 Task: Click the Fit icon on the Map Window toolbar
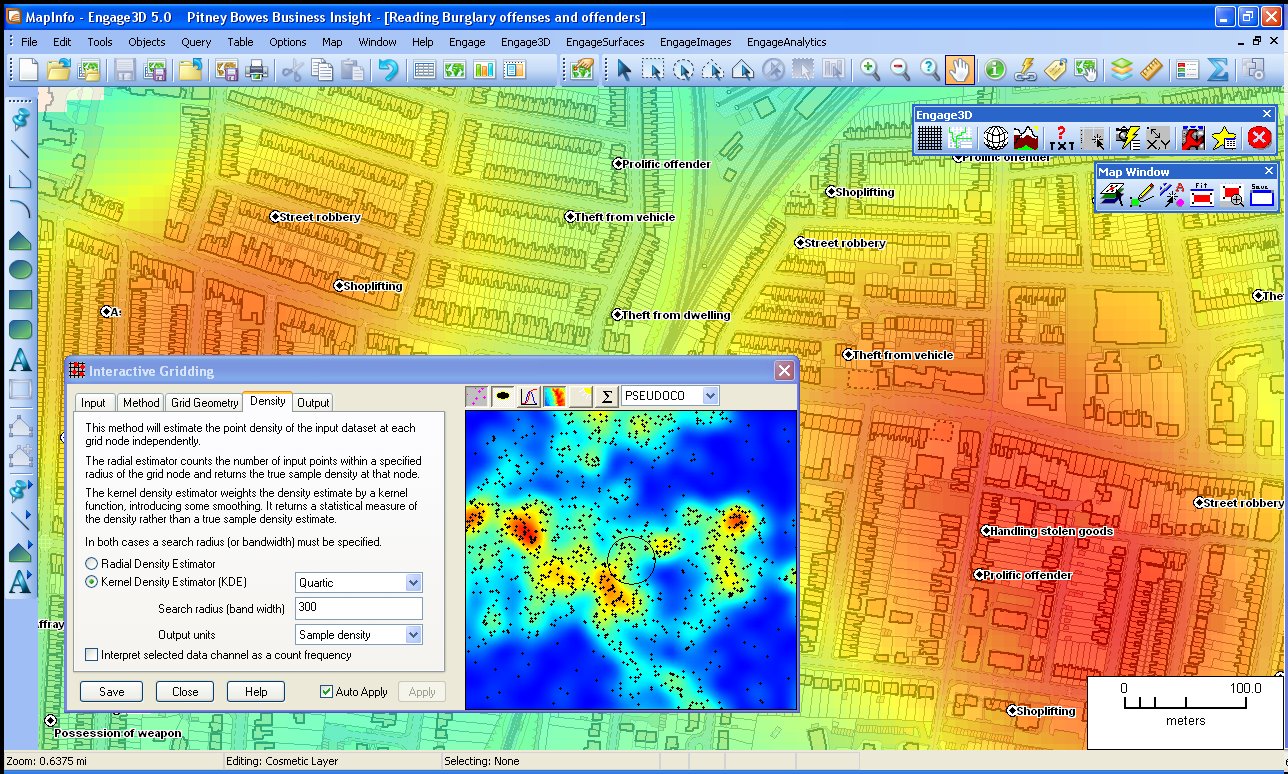pyautogui.click(x=1200, y=192)
